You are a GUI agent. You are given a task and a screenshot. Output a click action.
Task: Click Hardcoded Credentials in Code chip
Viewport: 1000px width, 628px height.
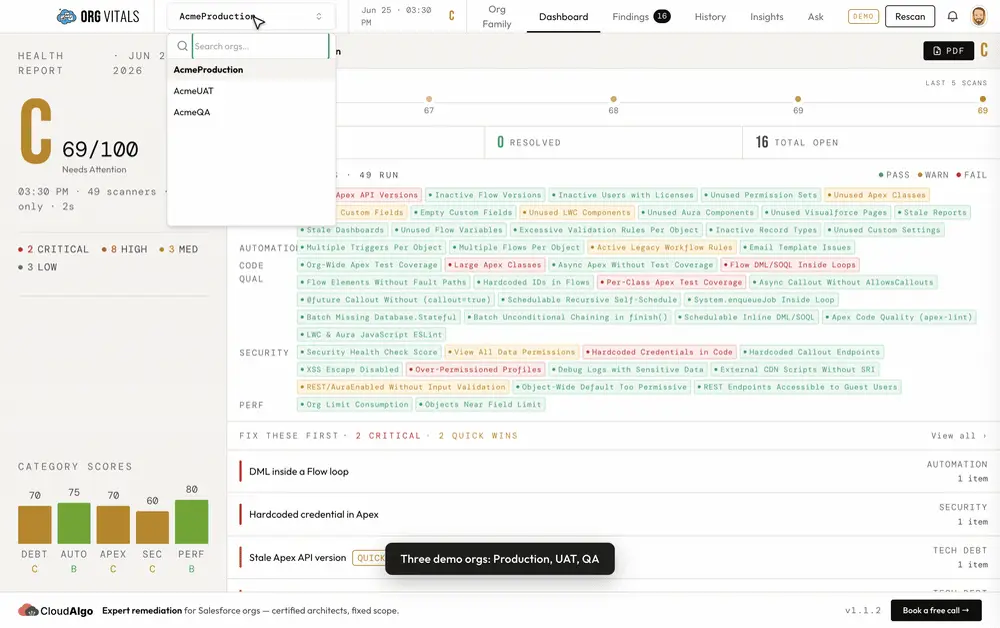tap(660, 352)
